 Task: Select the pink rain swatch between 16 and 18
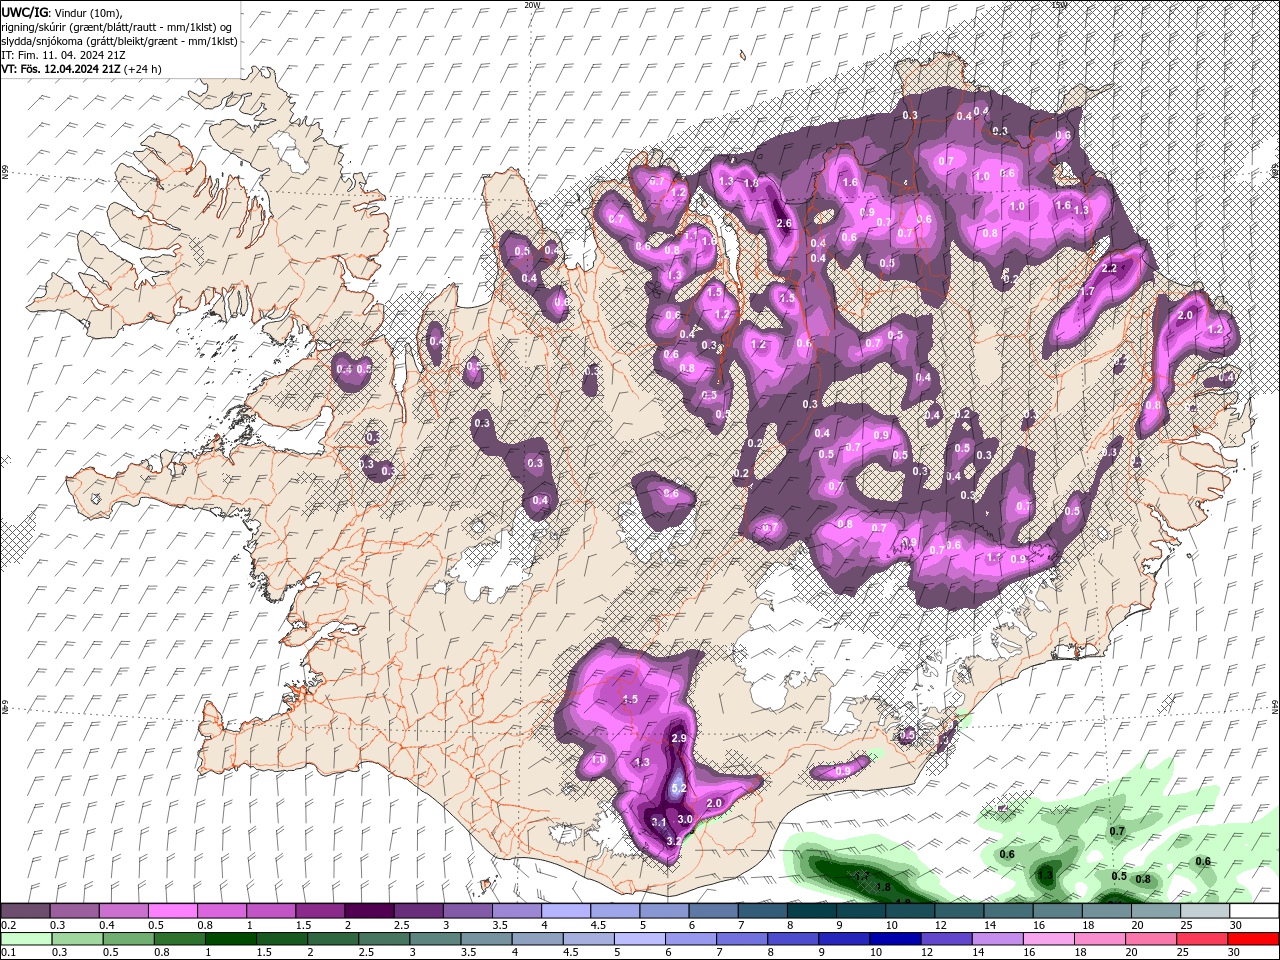[x=1049, y=939]
